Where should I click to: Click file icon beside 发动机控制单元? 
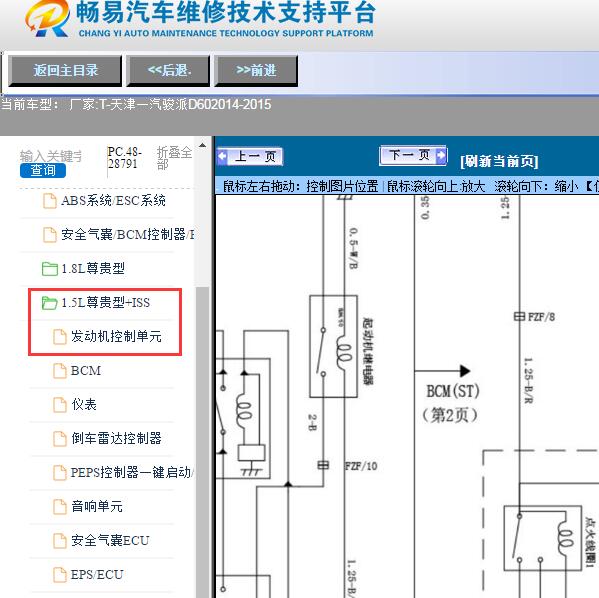[x=60, y=337]
